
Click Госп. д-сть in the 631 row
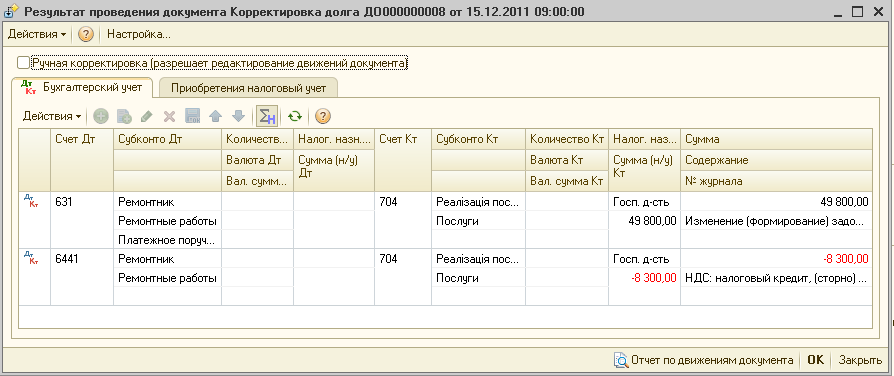[644, 201]
